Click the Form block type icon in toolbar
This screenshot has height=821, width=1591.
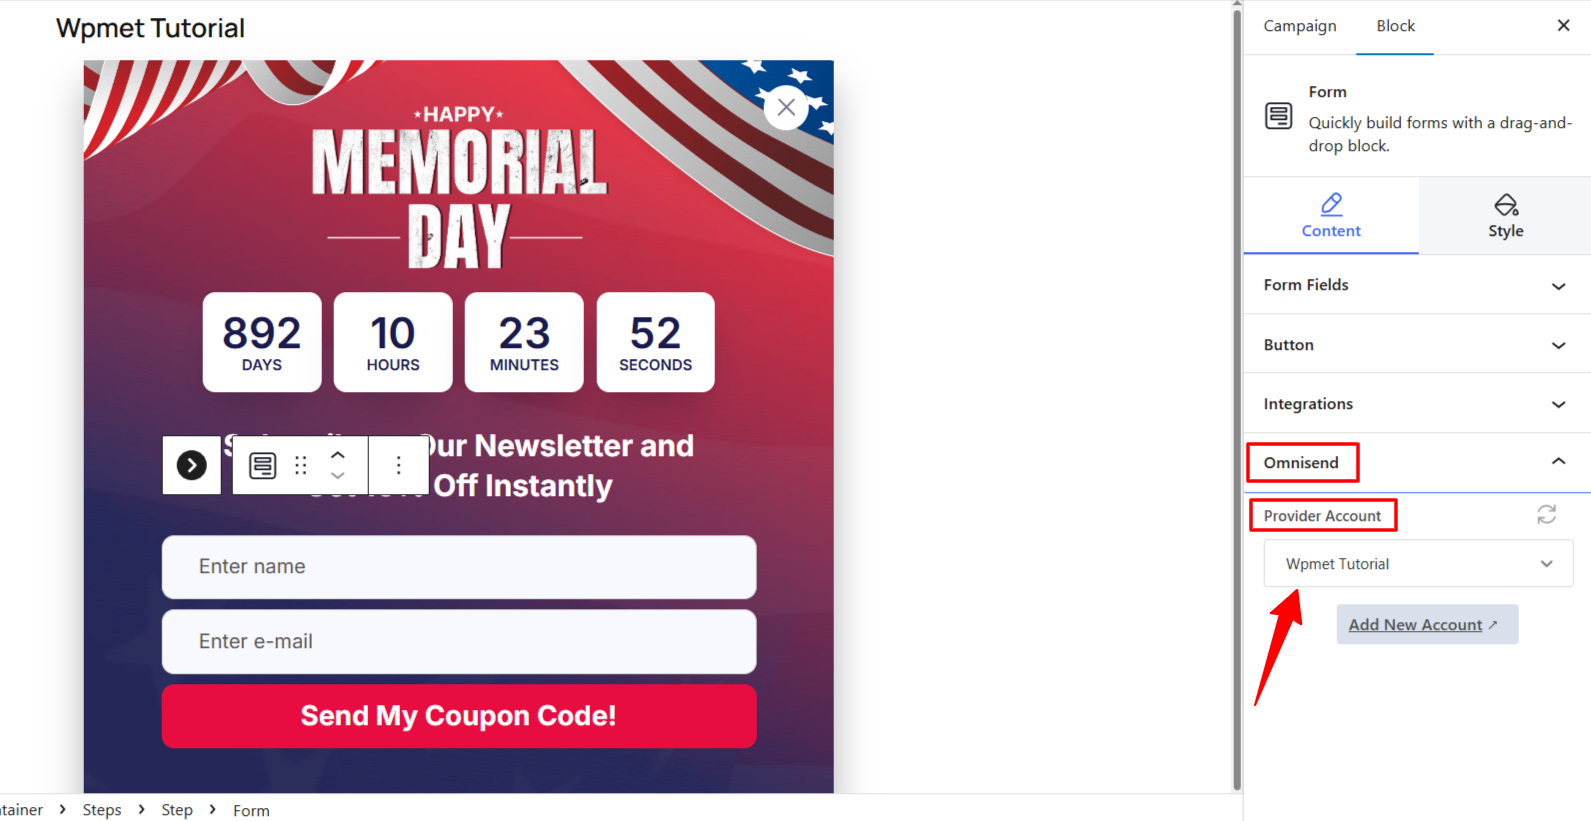coord(263,465)
